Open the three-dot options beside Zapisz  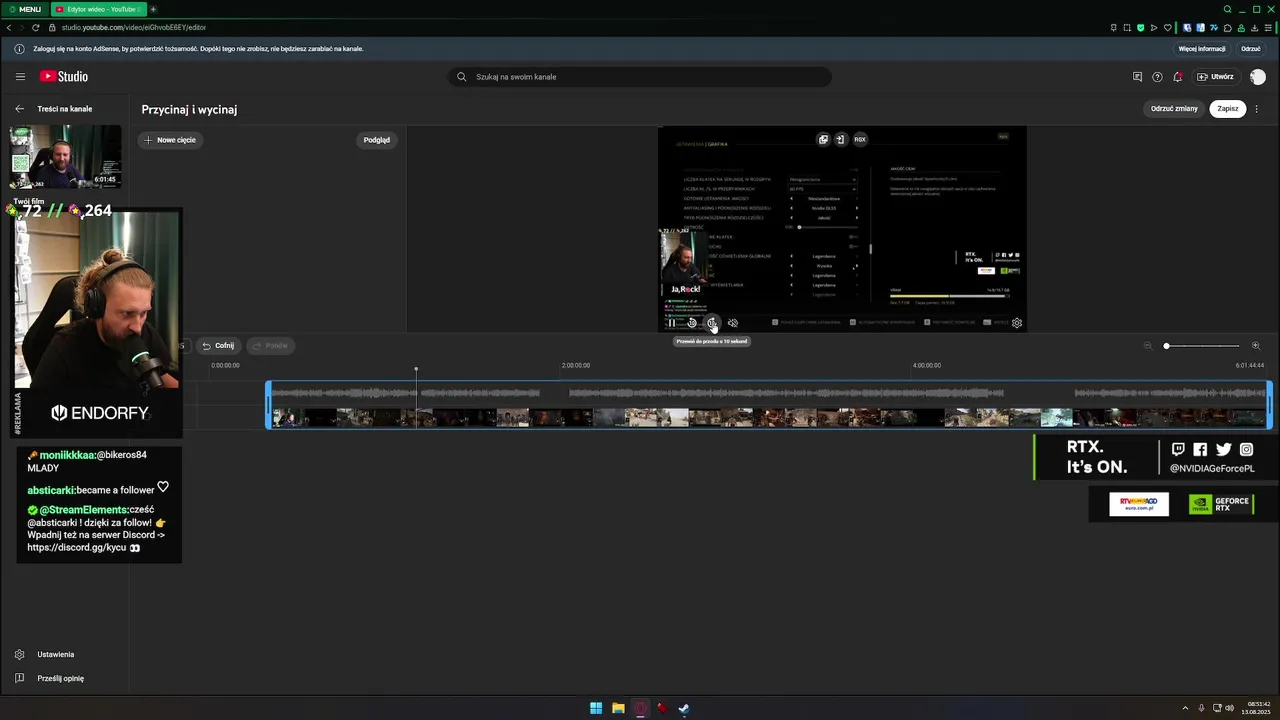(x=1257, y=109)
